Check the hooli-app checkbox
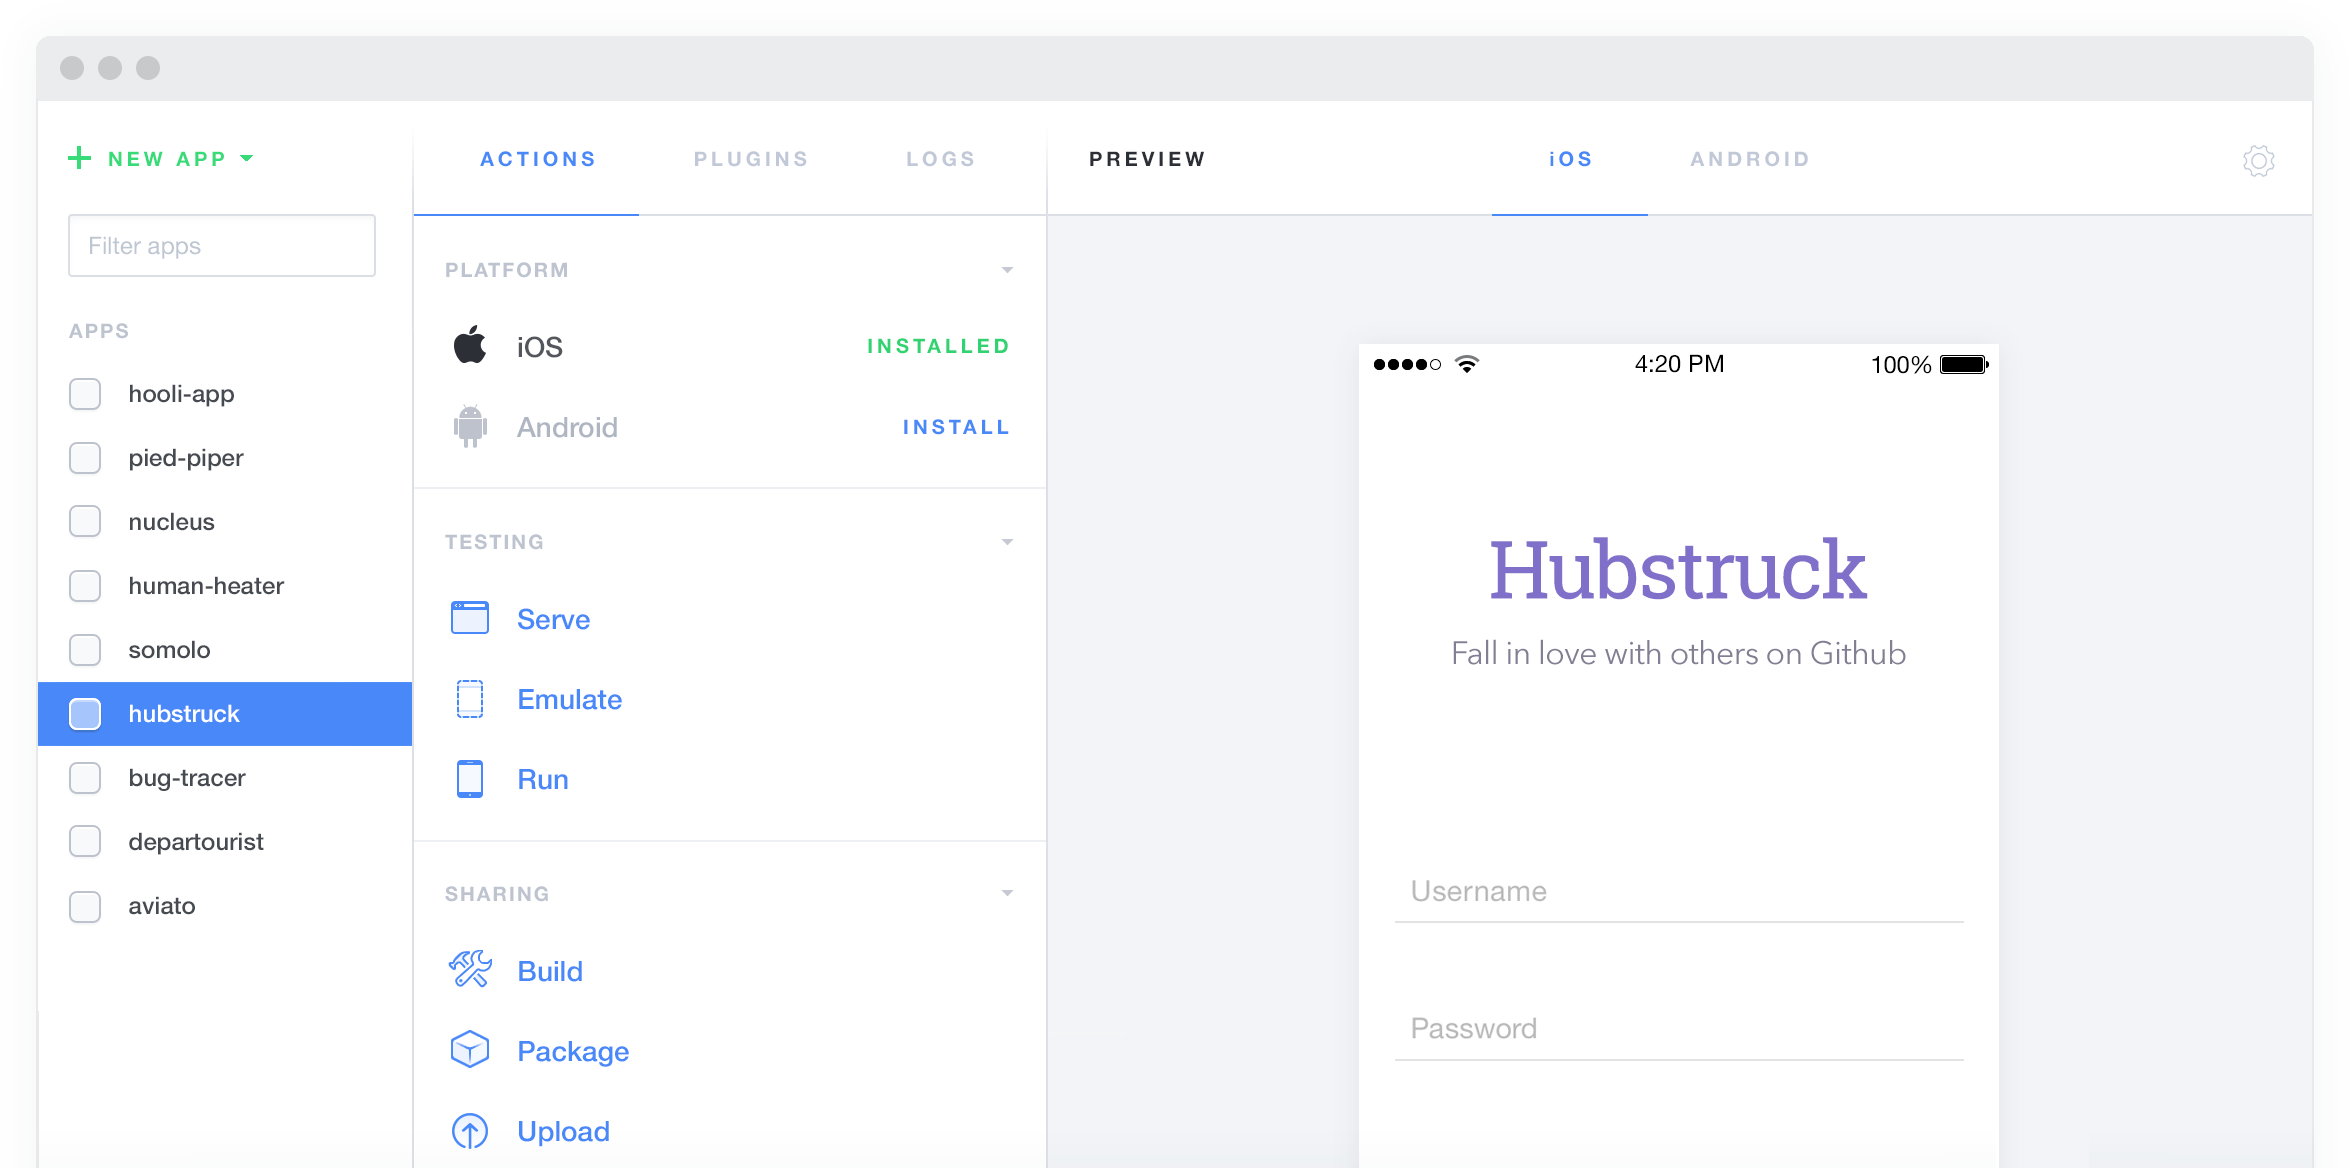 [x=85, y=394]
